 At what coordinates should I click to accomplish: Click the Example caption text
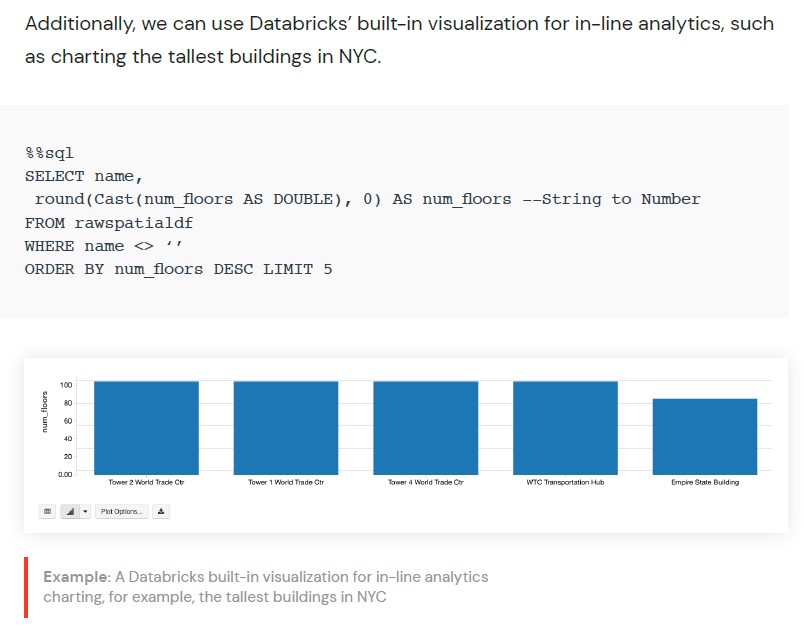coord(266,587)
